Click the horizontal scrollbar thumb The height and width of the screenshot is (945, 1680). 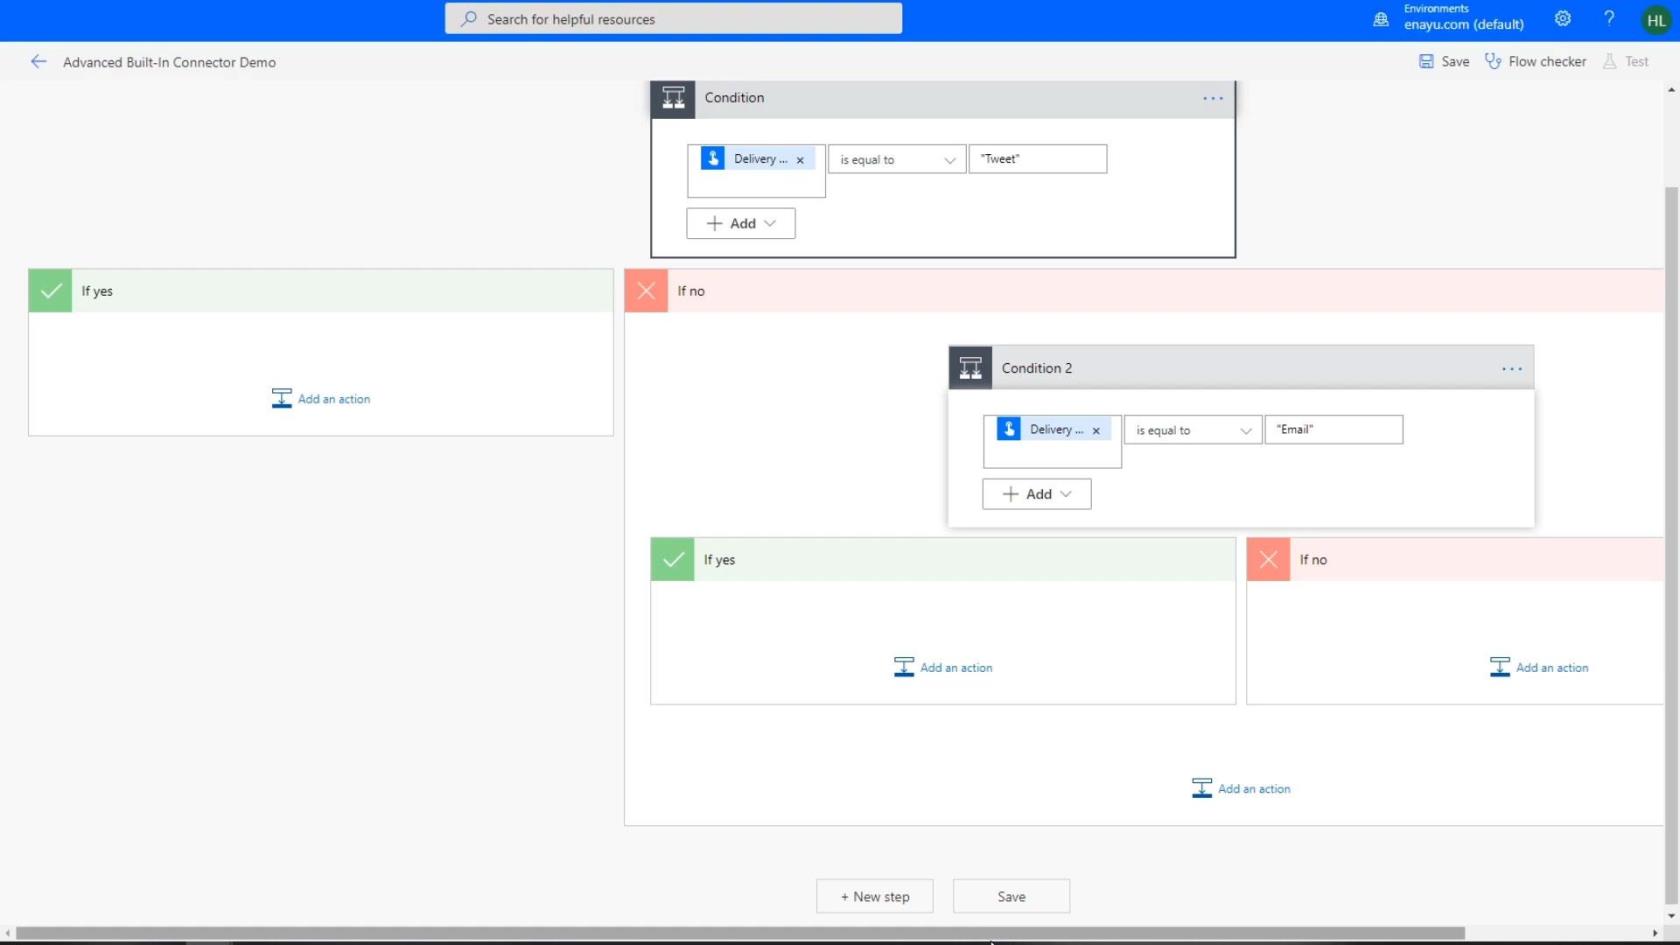(740, 933)
